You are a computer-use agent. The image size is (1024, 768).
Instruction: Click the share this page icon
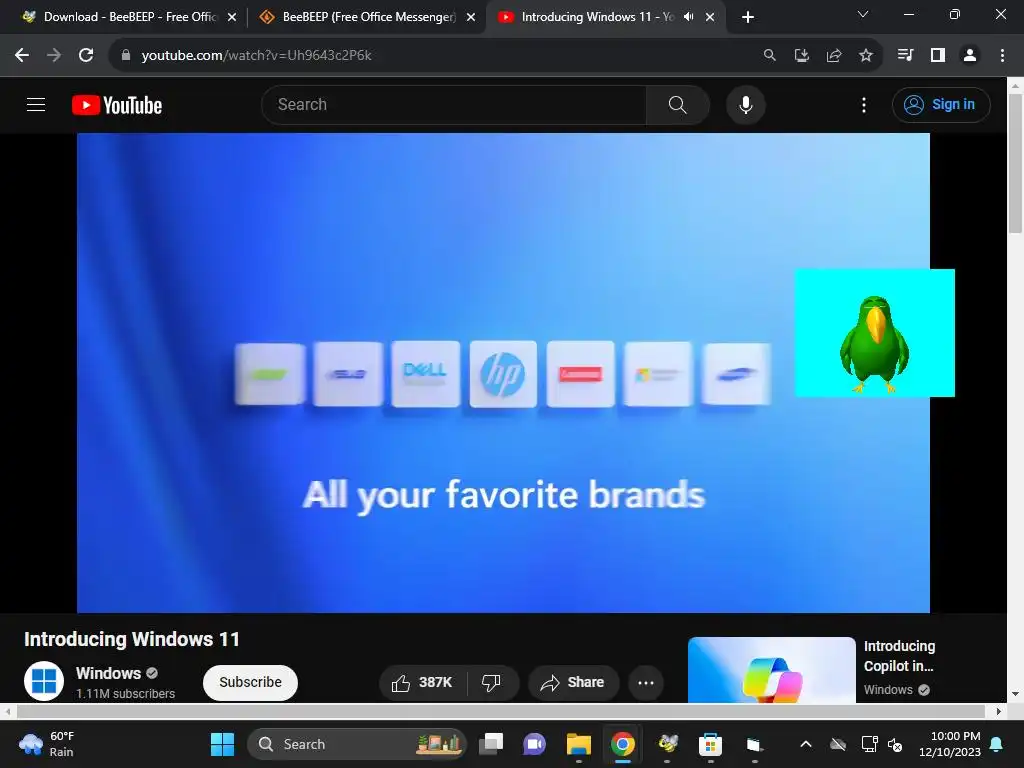coord(834,56)
